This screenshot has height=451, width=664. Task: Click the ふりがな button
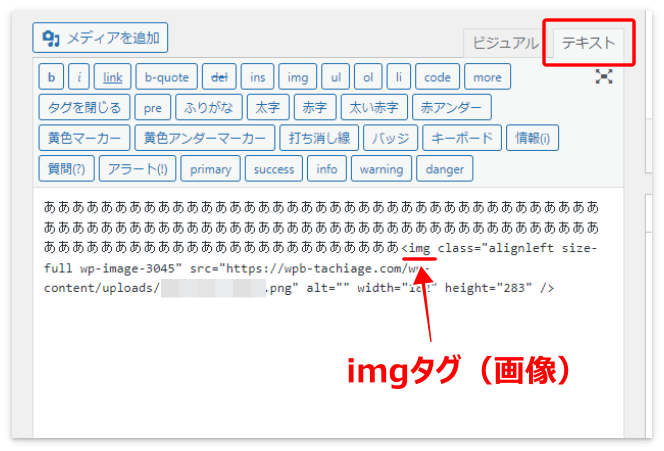[x=209, y=107]
